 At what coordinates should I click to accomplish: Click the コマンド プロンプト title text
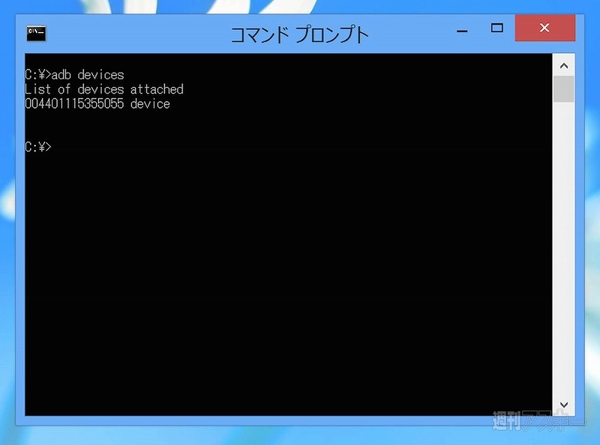pyautogui.click(x=299, y=35)
